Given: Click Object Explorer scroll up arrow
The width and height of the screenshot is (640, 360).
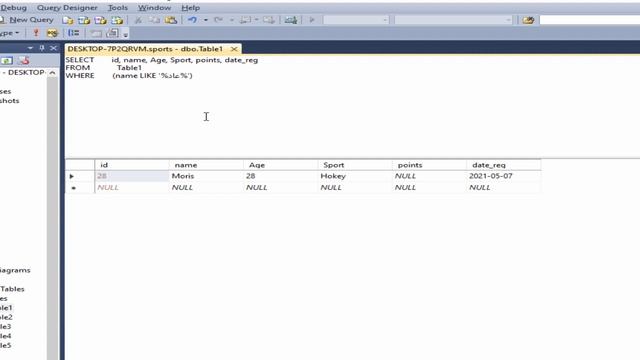Looking at the screenshot, I should click(x=53, y=73).
